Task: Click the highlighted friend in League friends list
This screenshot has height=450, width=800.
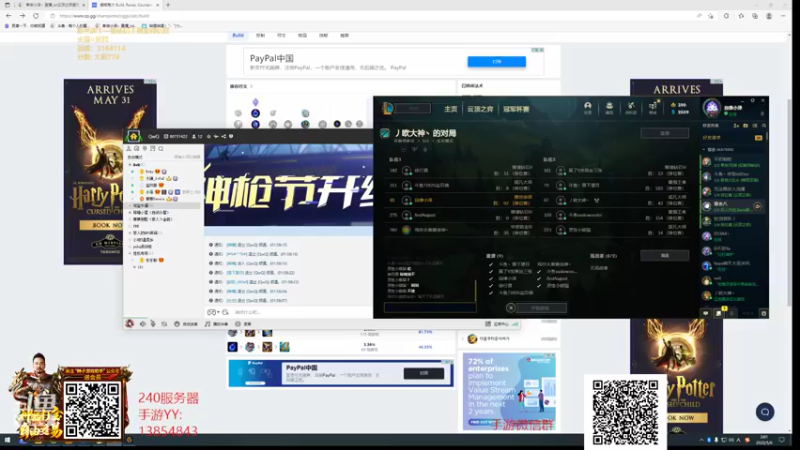Action: tap(733, 206)
